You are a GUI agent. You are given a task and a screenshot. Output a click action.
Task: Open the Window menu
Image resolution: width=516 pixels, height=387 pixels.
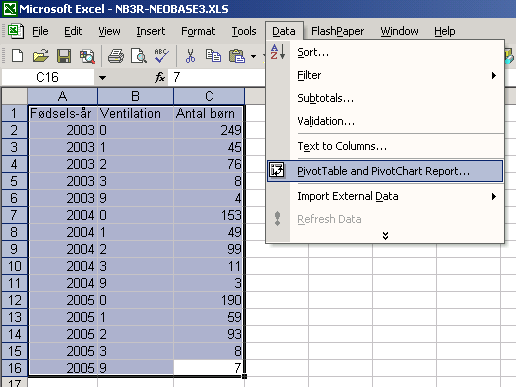point(399,31)
